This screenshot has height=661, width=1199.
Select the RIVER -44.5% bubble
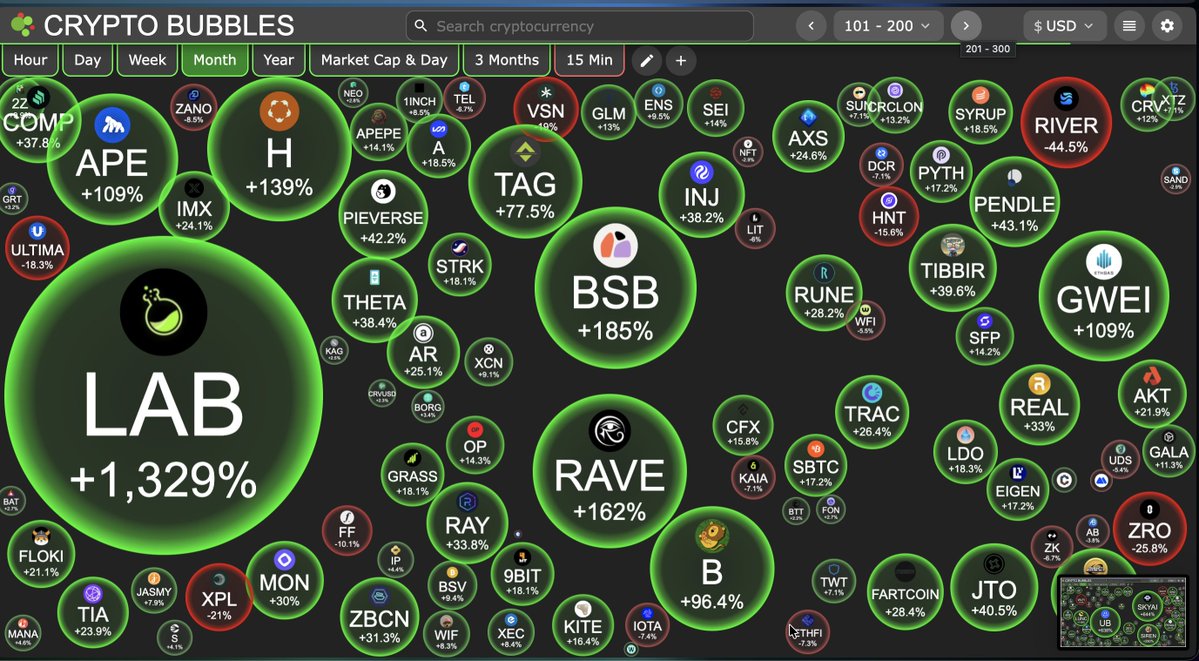point(1066,122)
